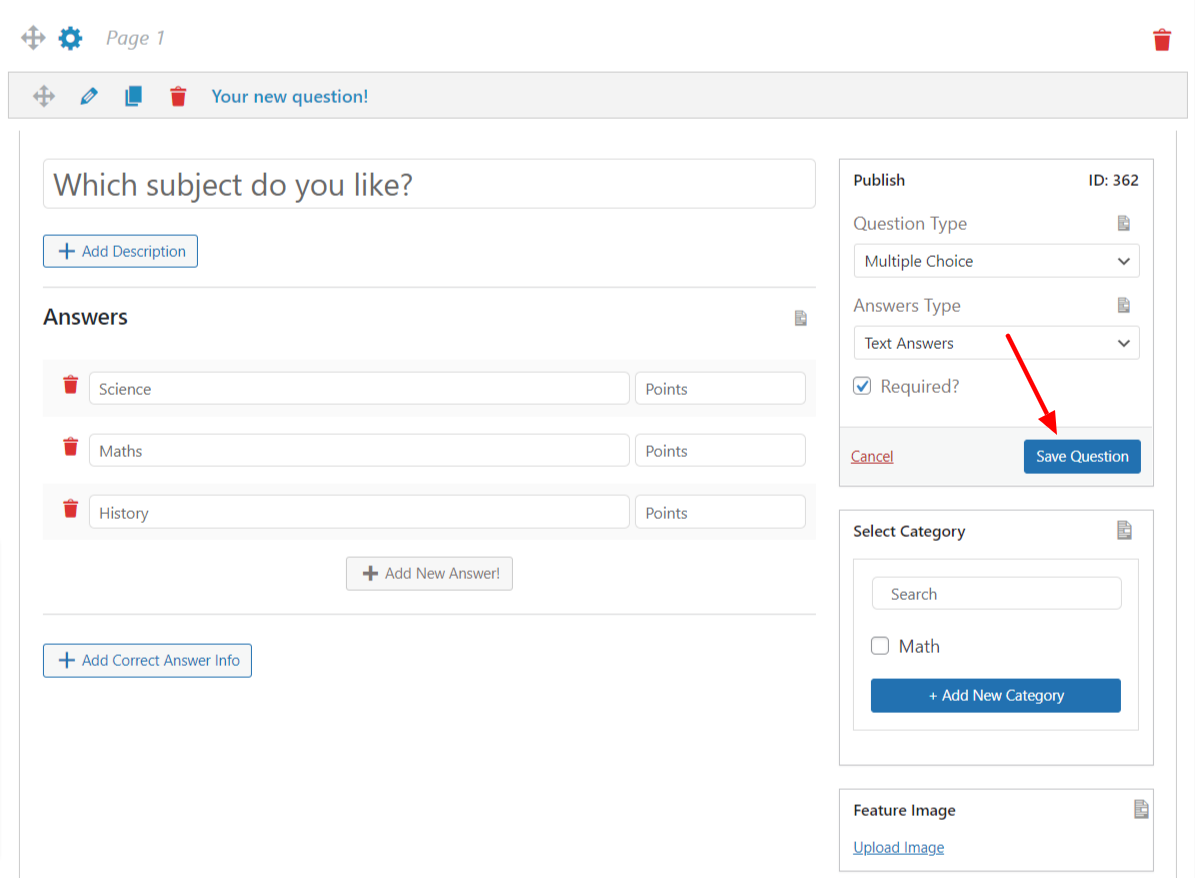Image resolution: width=1195 pixels, height=878 pixels.
Task: Check the Math category checkbox
Action: pos(879,646)
